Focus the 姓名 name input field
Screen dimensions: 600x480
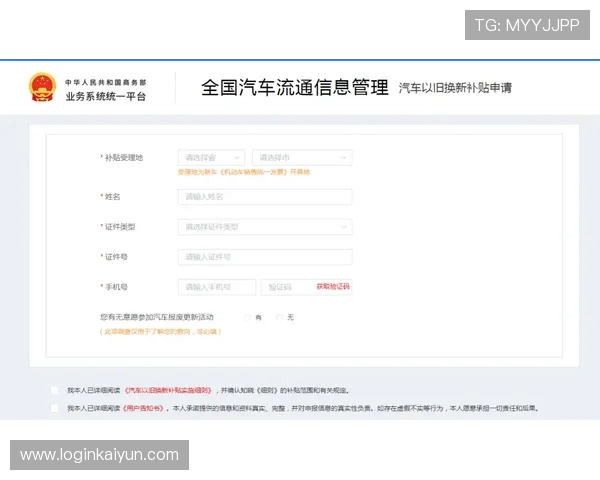tap(265, 197)
